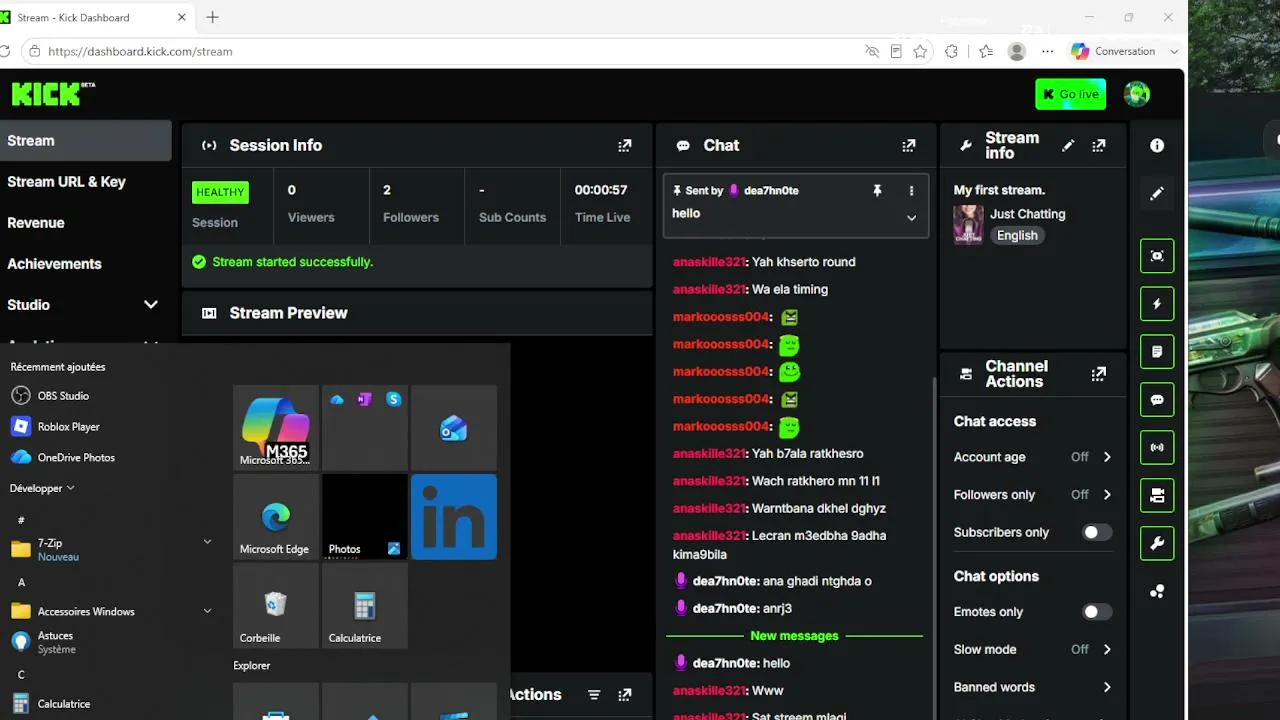Edit stream info with the pencil beside its title

(x=1068, y=146)
